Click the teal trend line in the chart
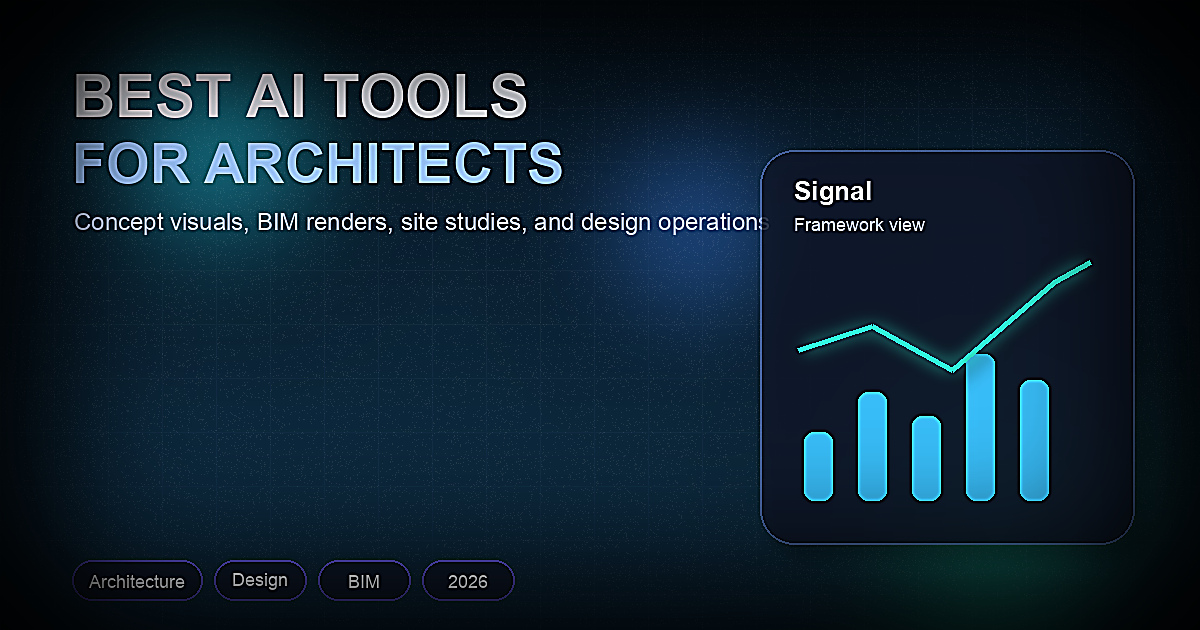This screenshot has width=1200, height=630. pos(944,316)
